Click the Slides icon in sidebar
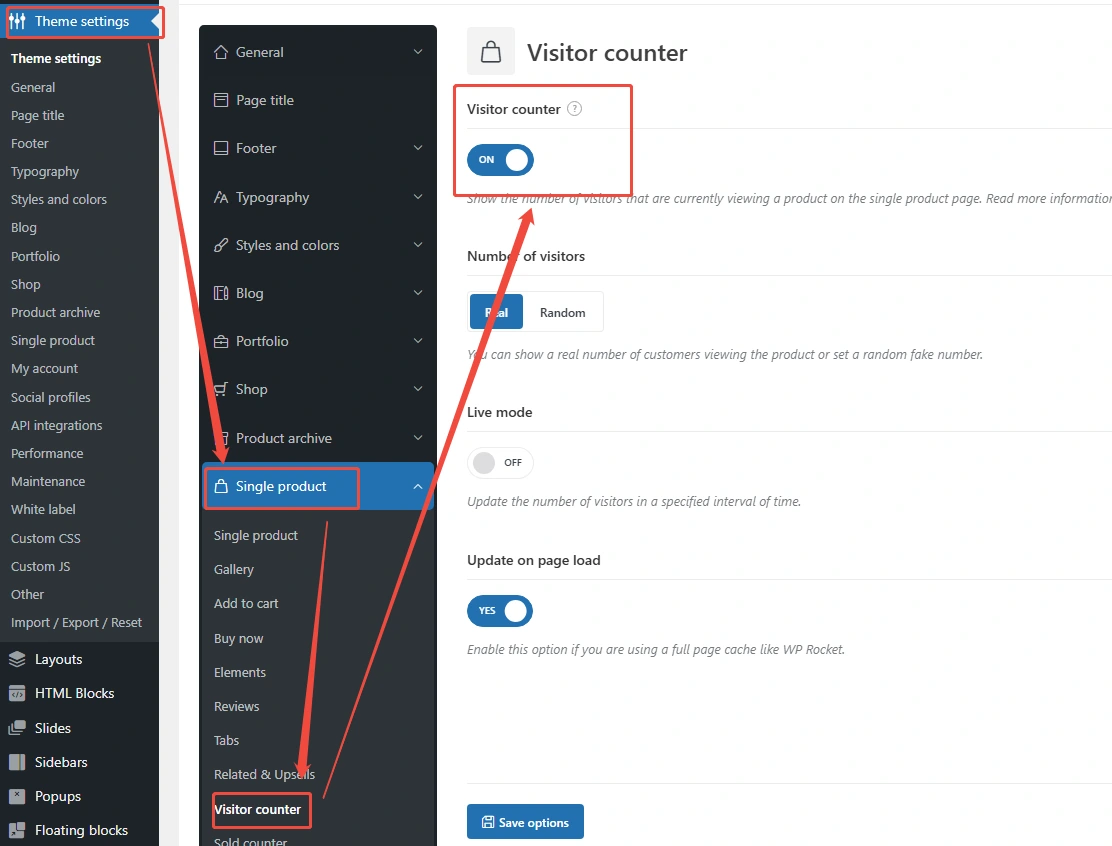Screen dimensions: 1112x846 [17, 728]
